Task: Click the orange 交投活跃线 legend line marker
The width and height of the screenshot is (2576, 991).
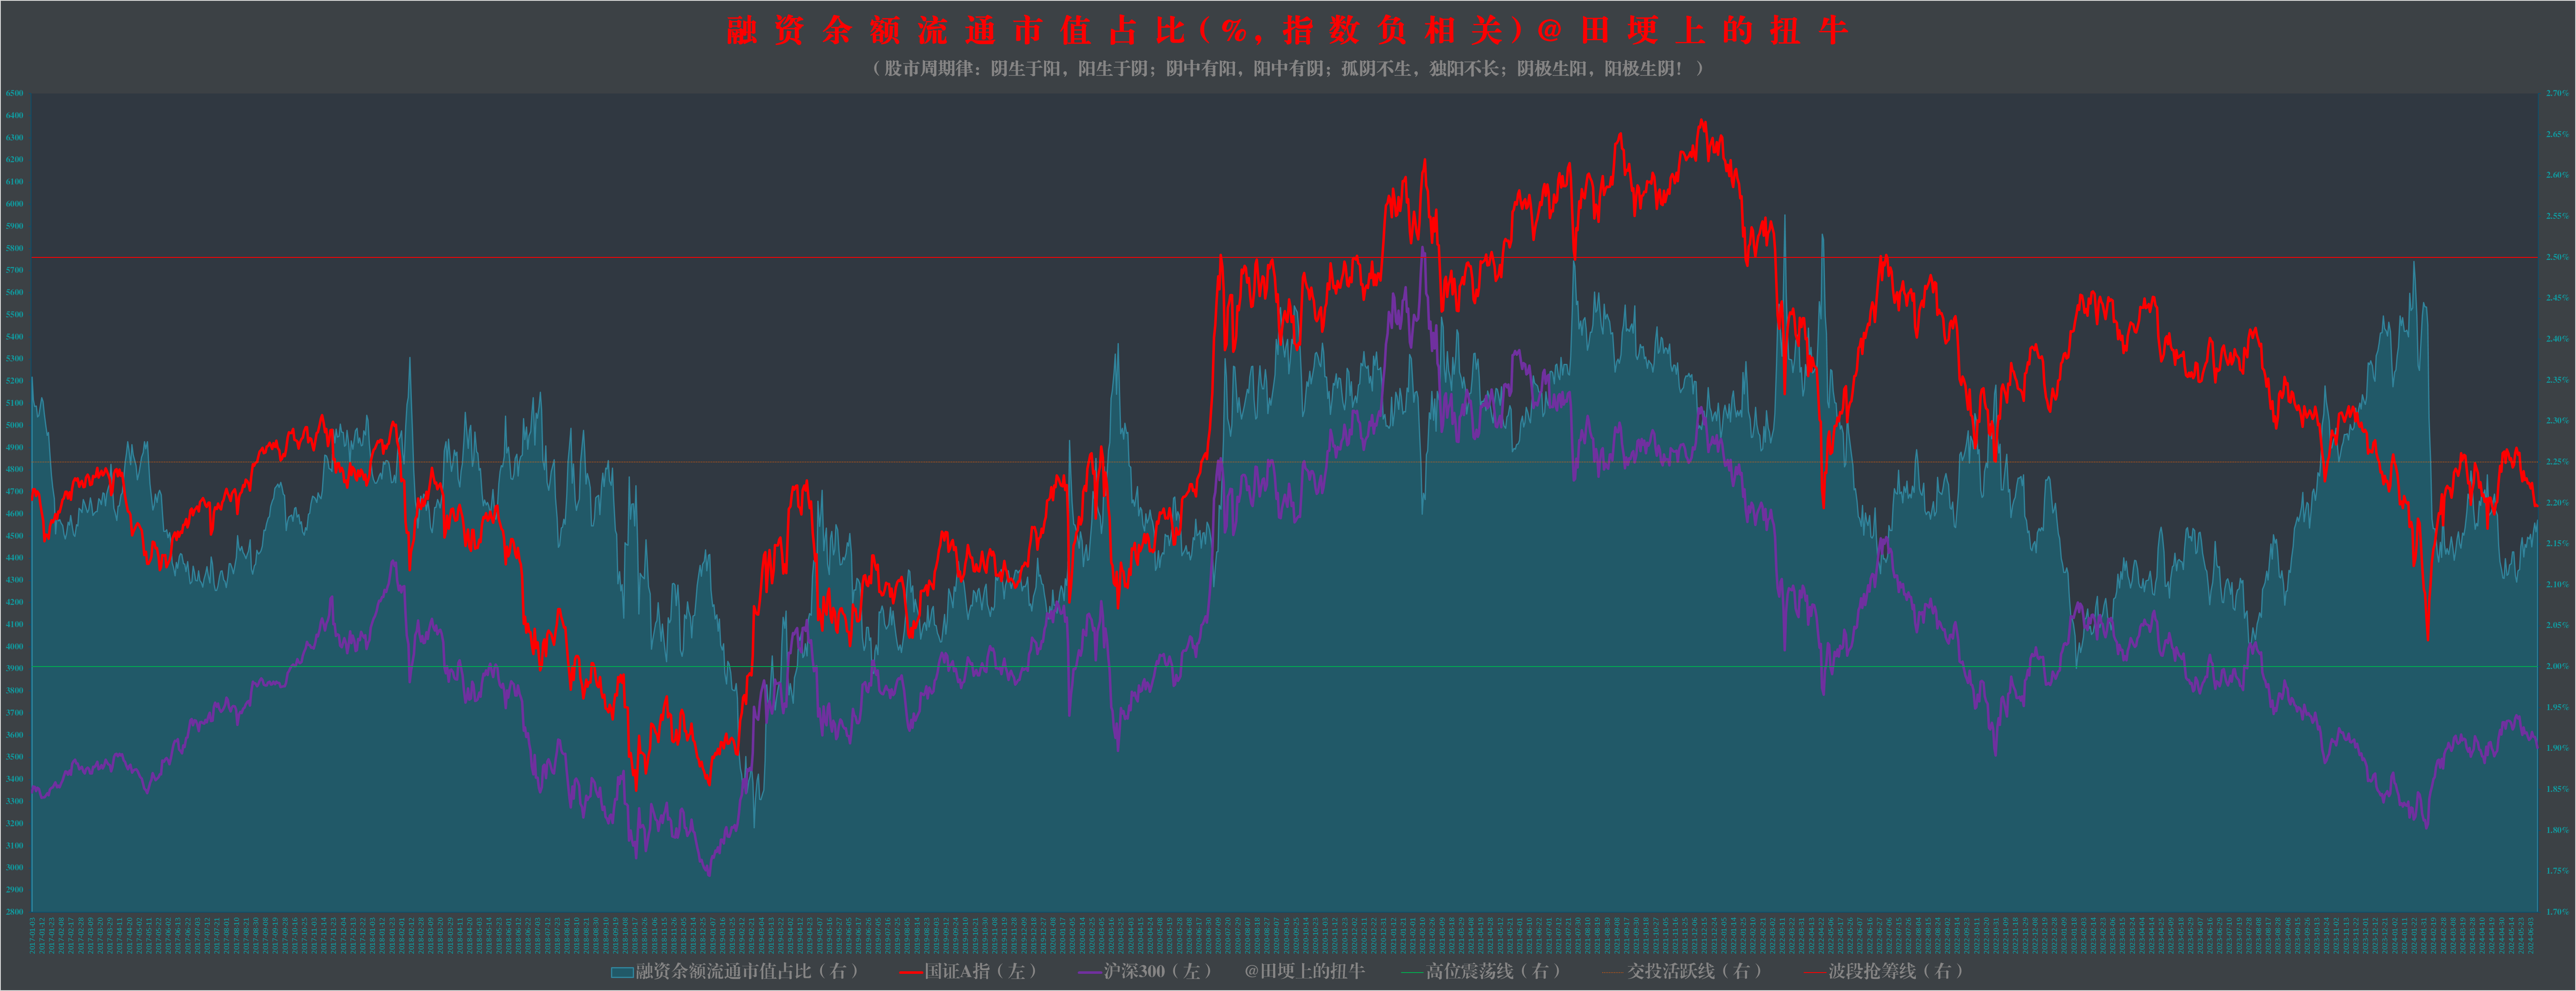Action: (1614, 972)
